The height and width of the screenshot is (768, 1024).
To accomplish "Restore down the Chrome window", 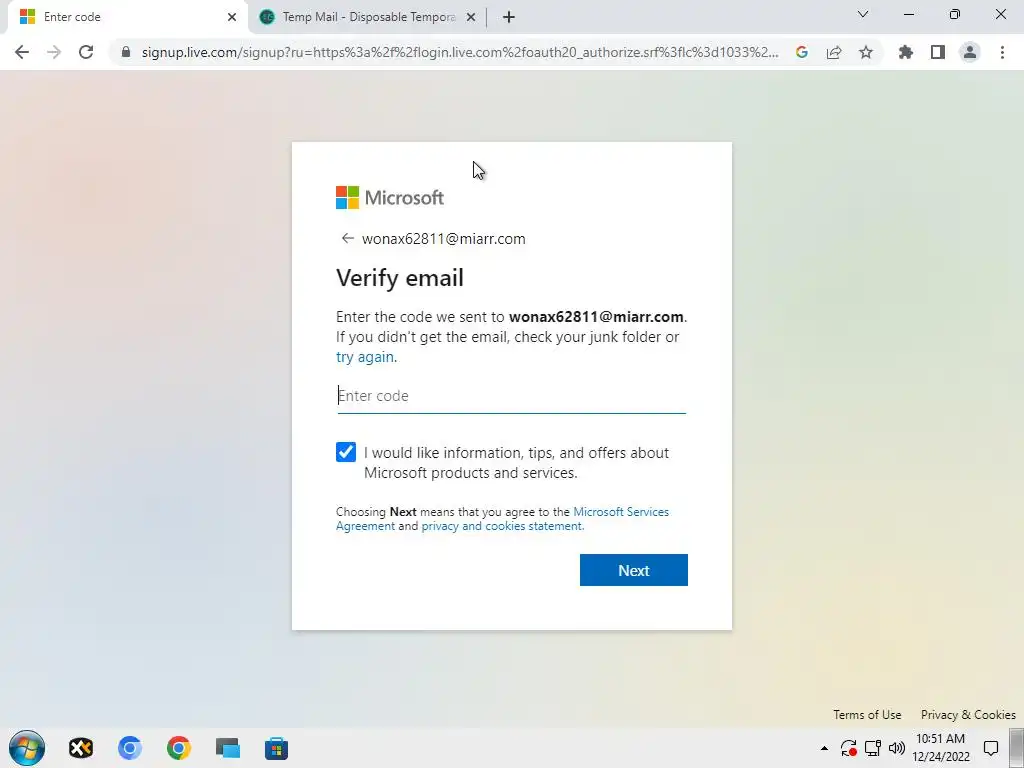I will pyautogui.click(x=955, y=14).
